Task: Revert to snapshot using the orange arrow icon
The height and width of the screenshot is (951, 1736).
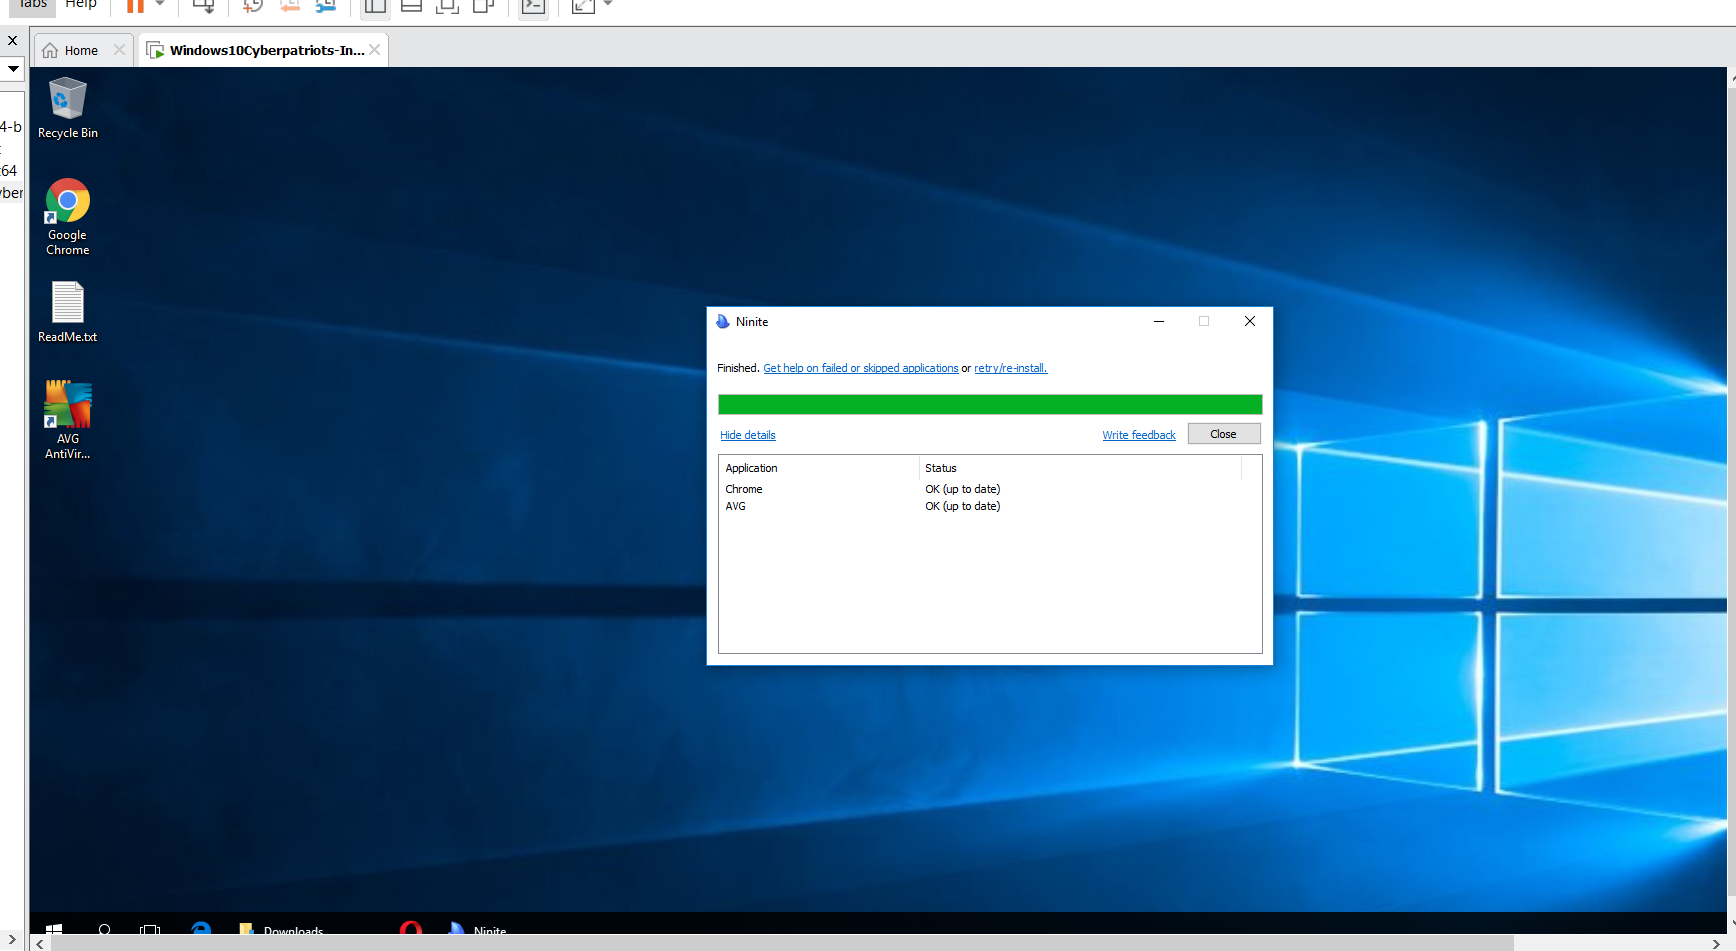Action: click(x=289, y=5)
